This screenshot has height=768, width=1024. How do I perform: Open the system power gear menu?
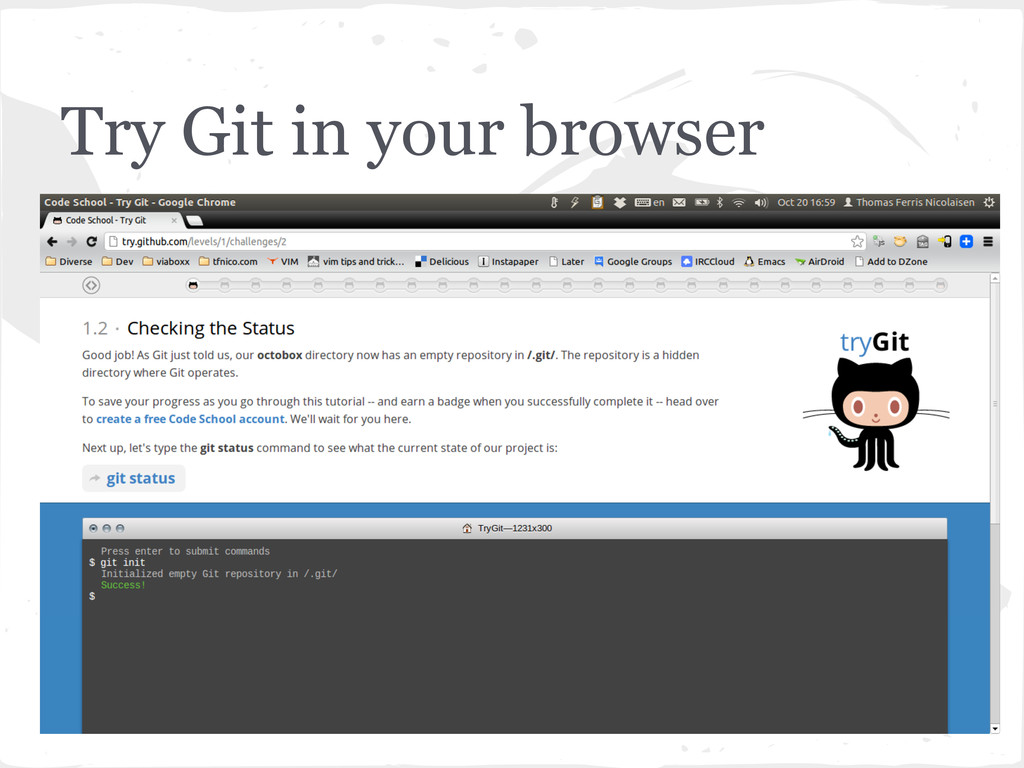989,202
